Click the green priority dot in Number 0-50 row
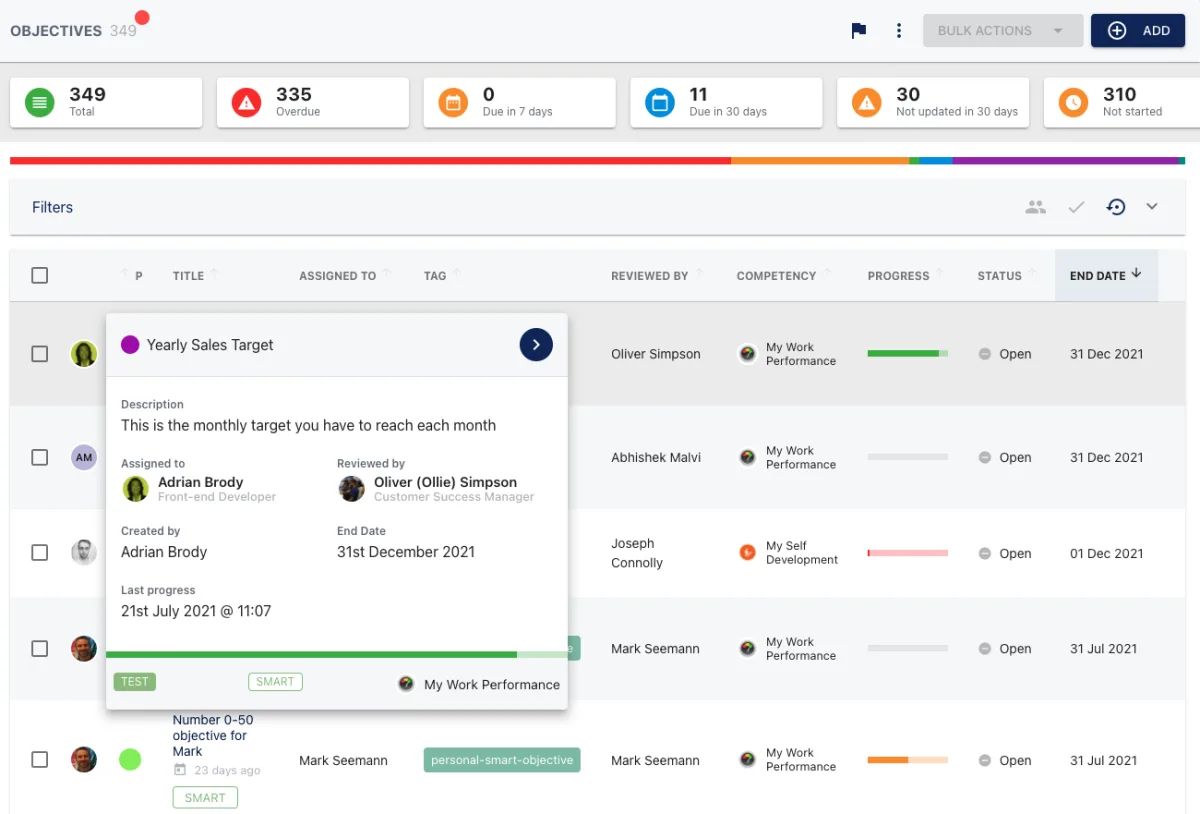1200x814 pixels. click(130, 759)
